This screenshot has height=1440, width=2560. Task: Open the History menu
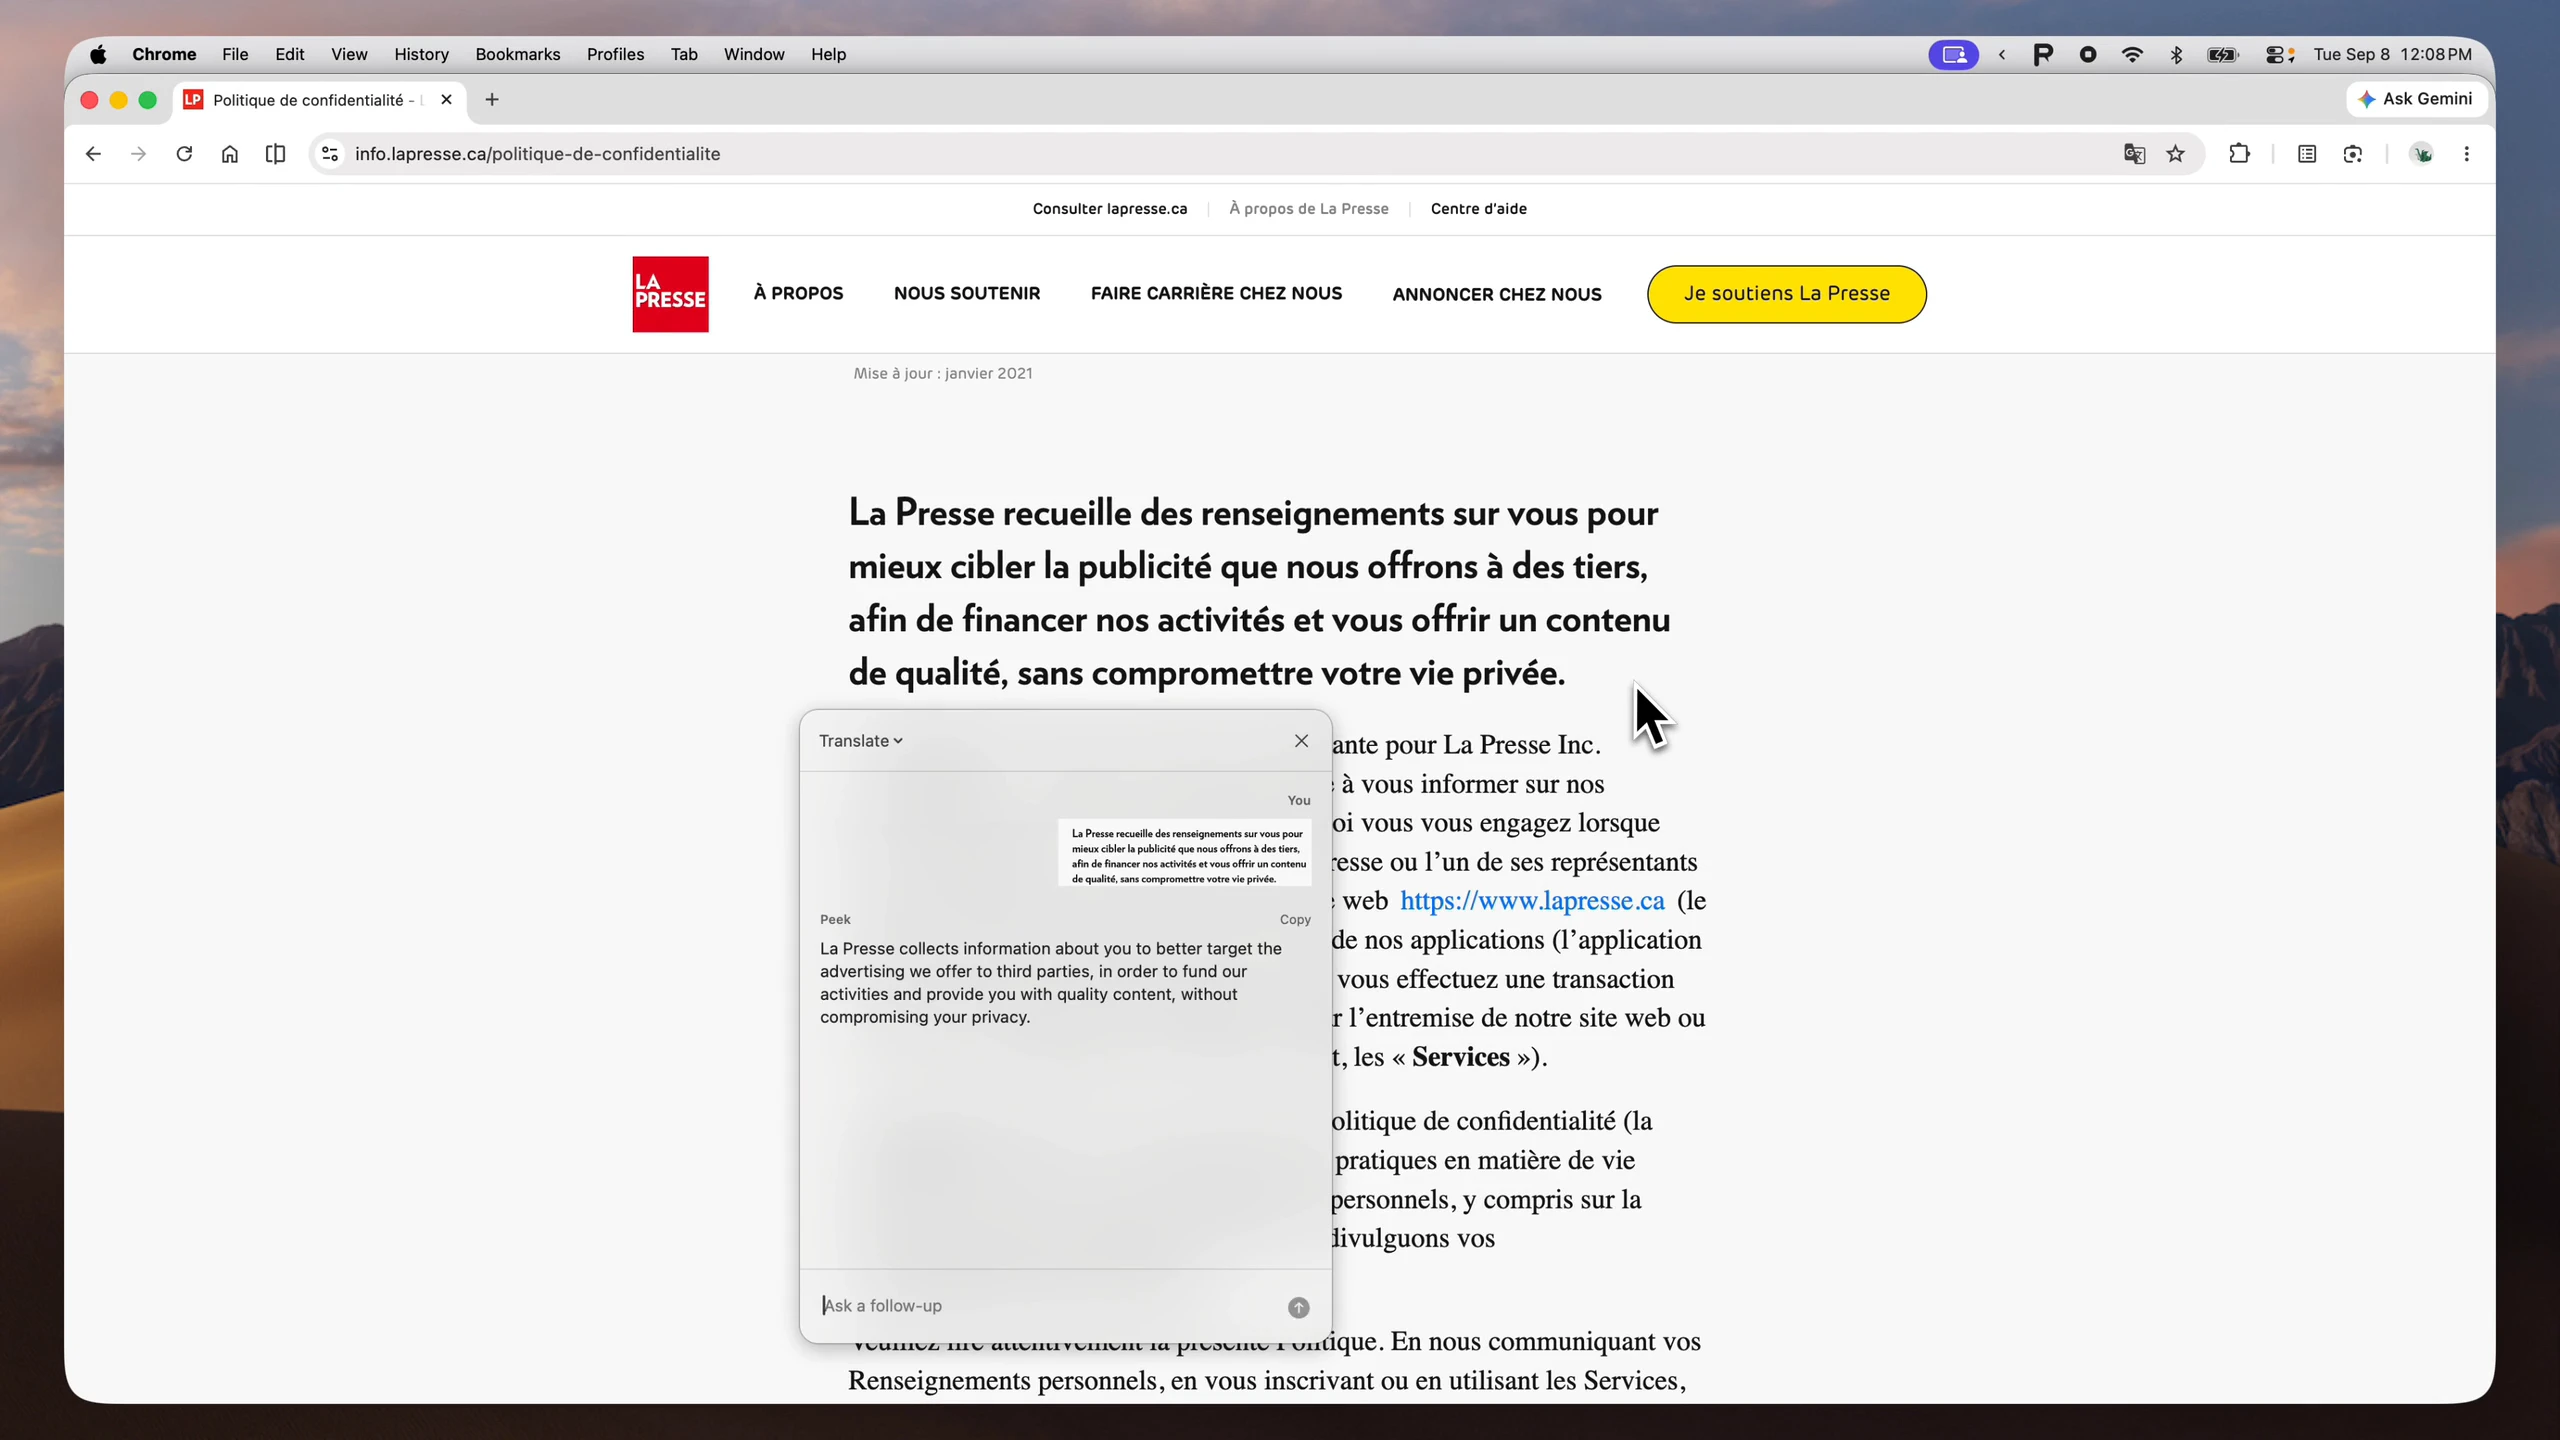[x=421, y=54]
